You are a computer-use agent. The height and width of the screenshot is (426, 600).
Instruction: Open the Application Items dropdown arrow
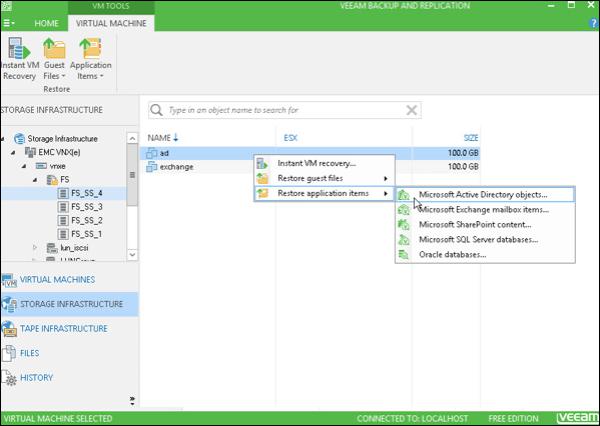[102, 76]
